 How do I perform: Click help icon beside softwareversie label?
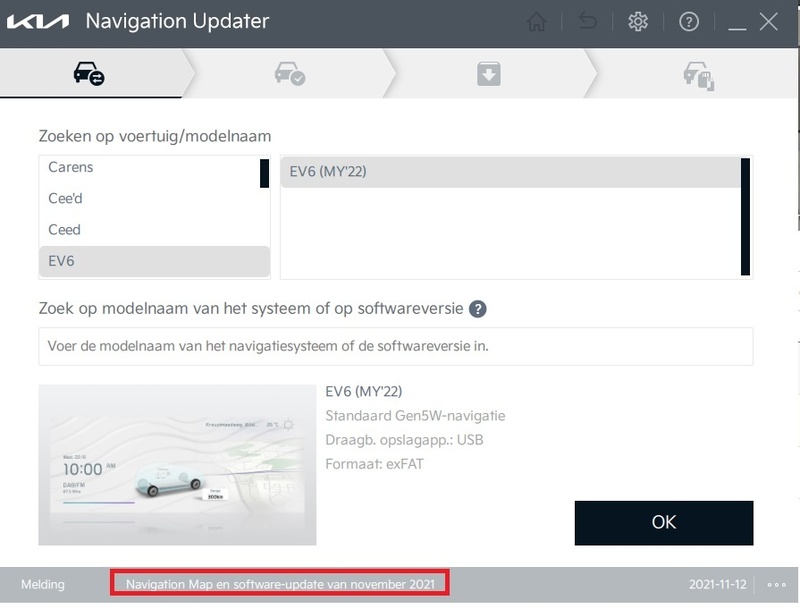(478, 309)
